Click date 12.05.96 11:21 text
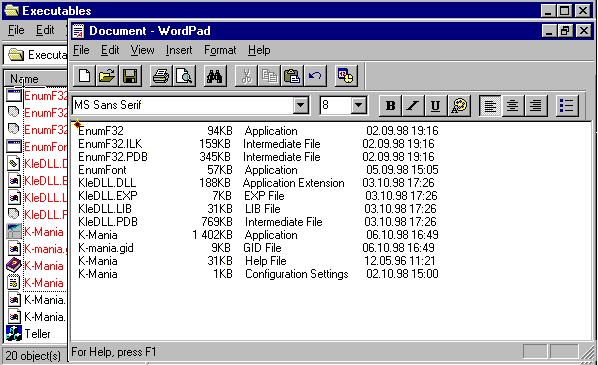The image size is (598, 365). tap(399, 261)
